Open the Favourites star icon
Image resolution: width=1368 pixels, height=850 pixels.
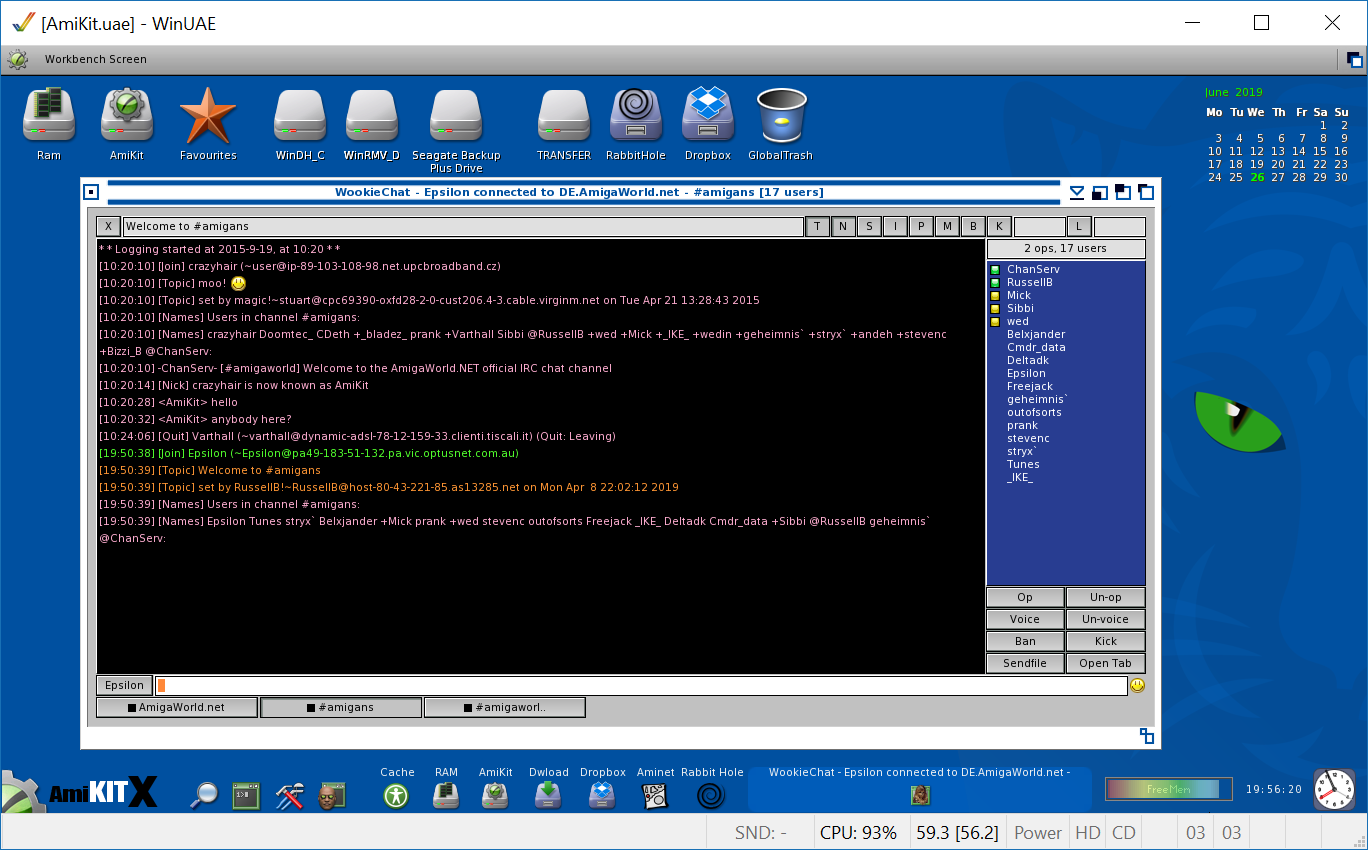[x=208, y=115]
